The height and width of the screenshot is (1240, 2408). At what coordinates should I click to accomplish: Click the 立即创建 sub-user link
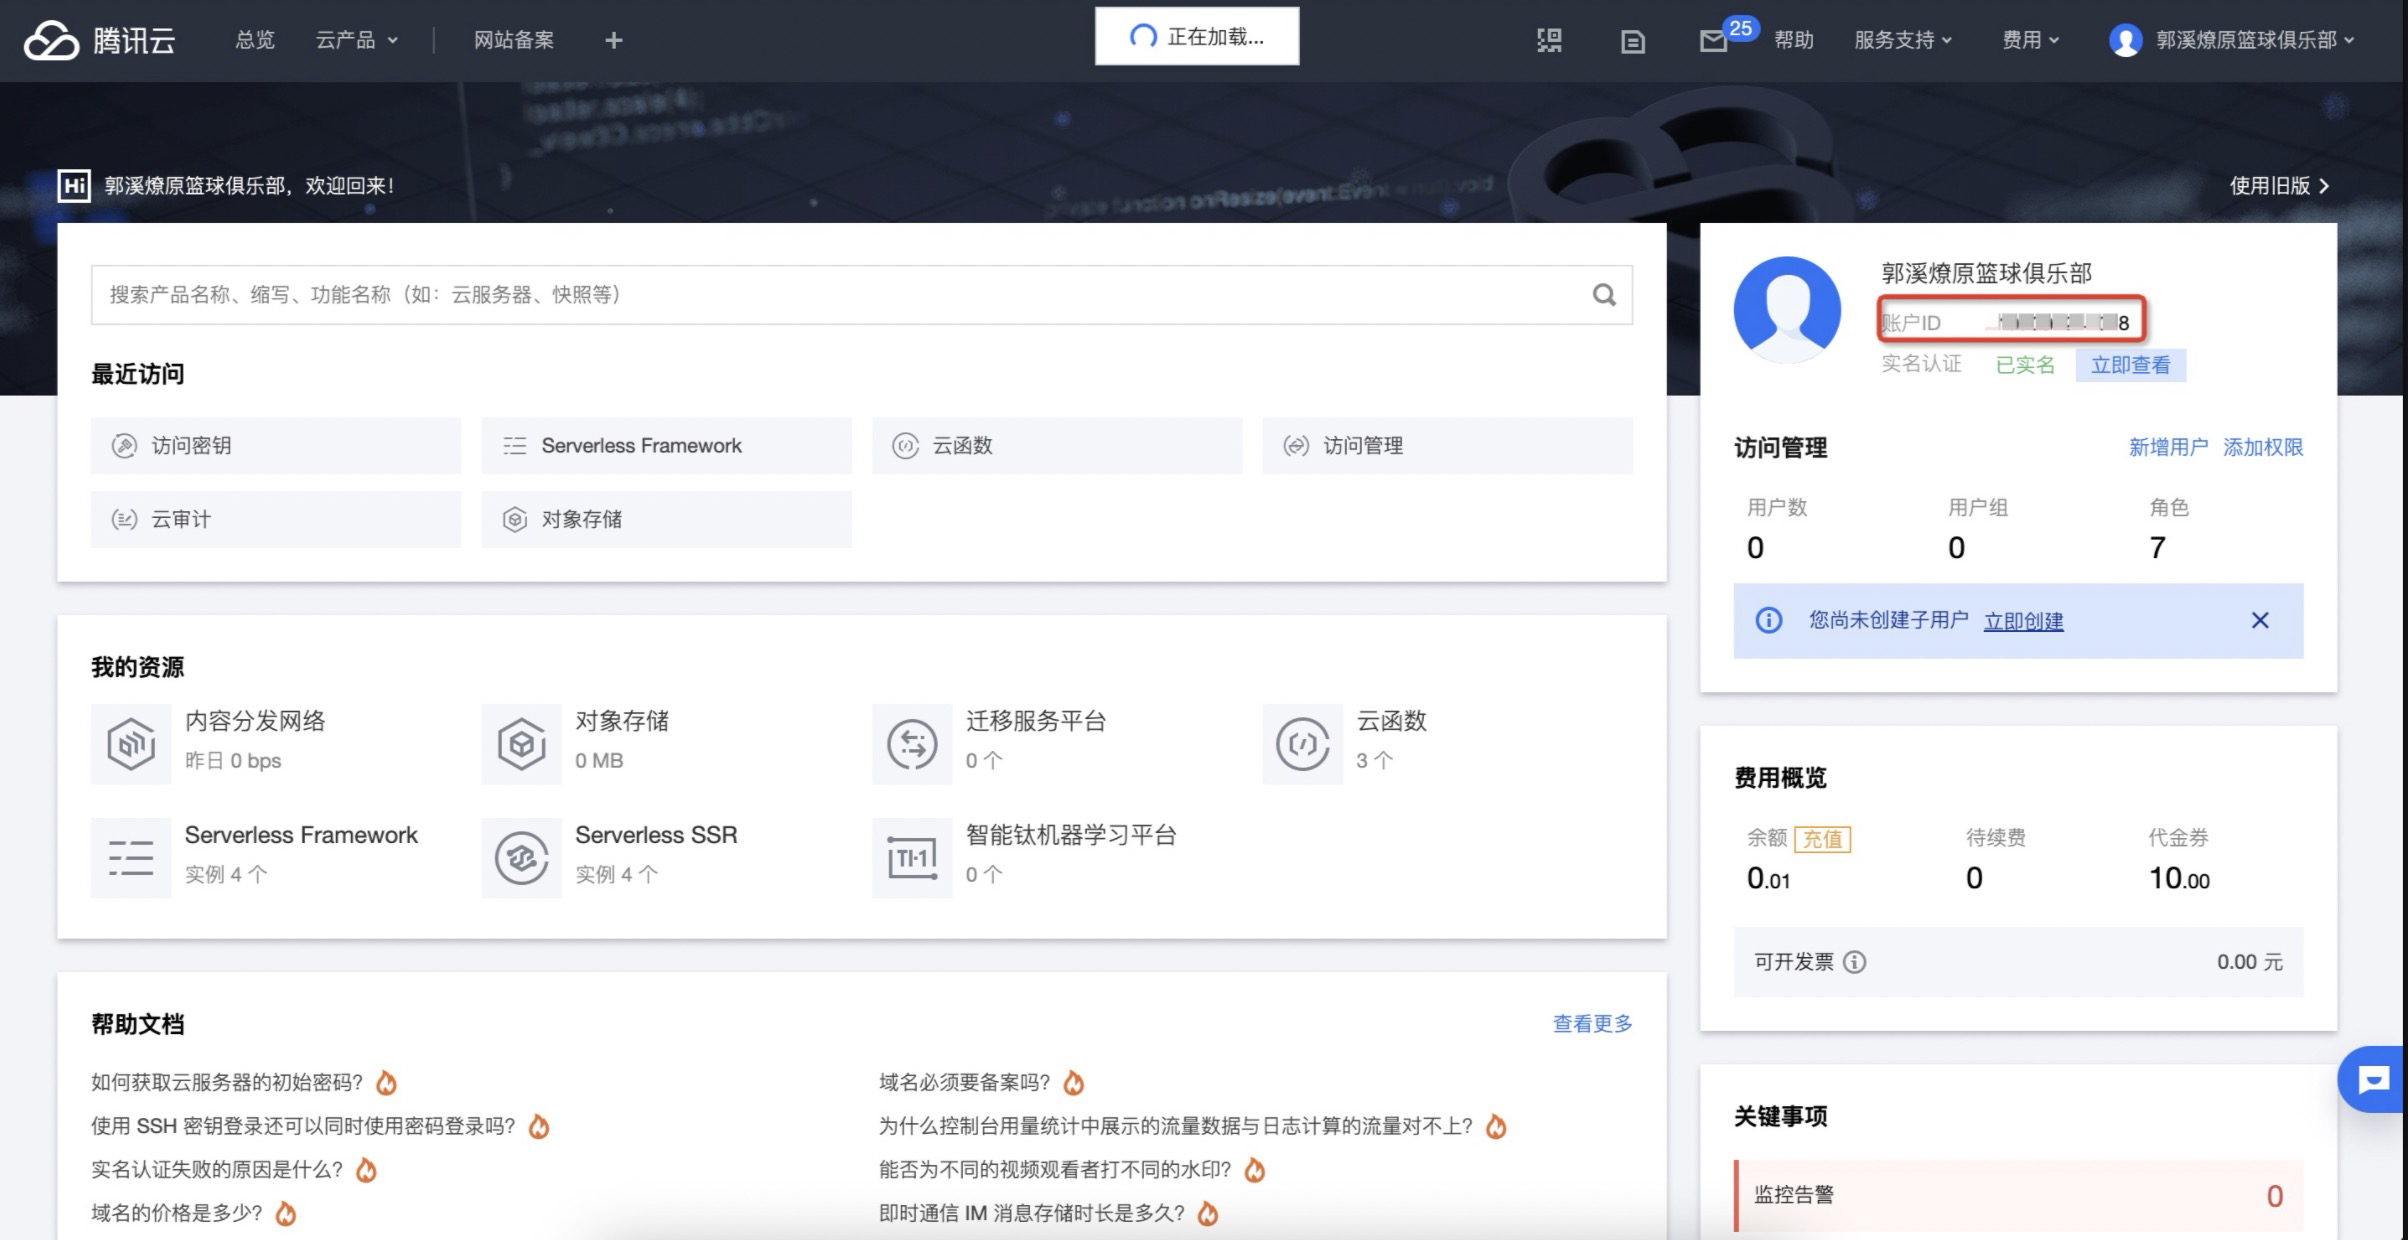pyautogui.click(x=2023, y=621)
